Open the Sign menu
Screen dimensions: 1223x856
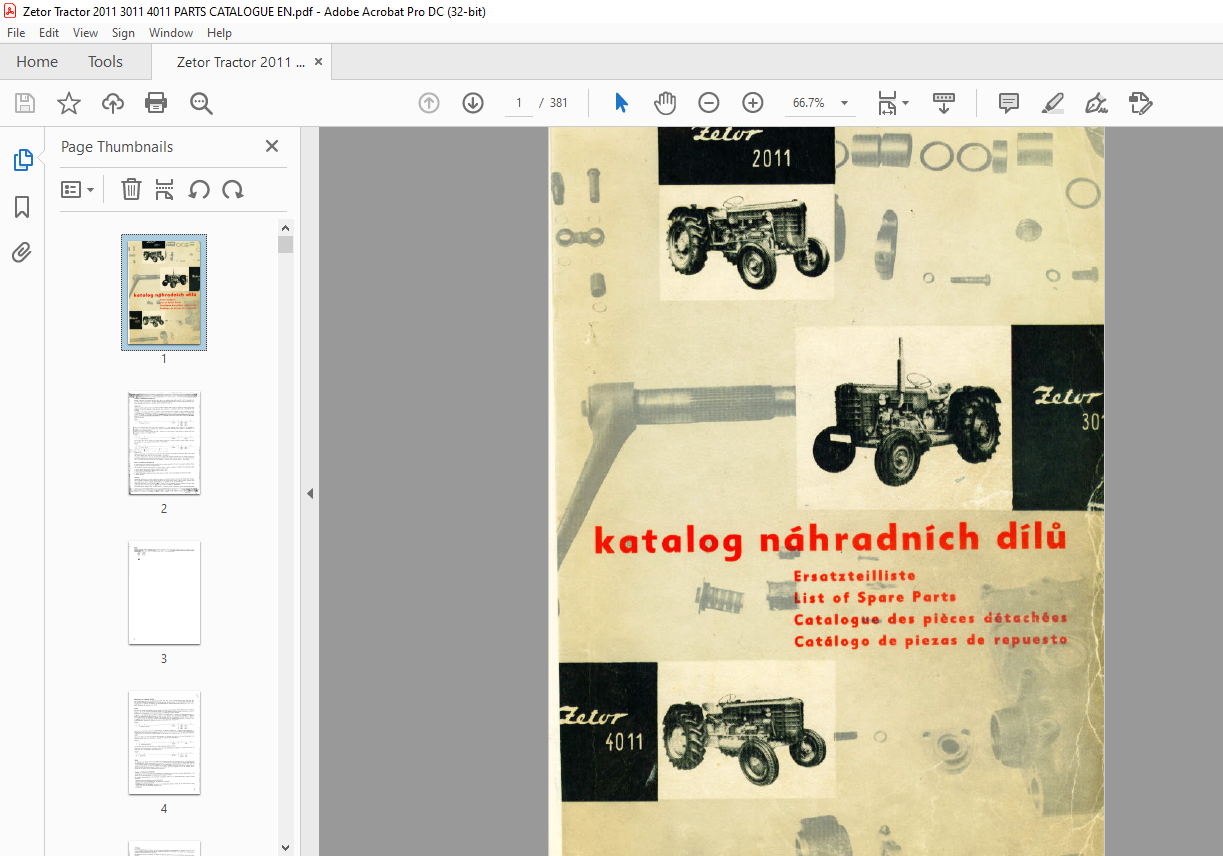(123, 33)
